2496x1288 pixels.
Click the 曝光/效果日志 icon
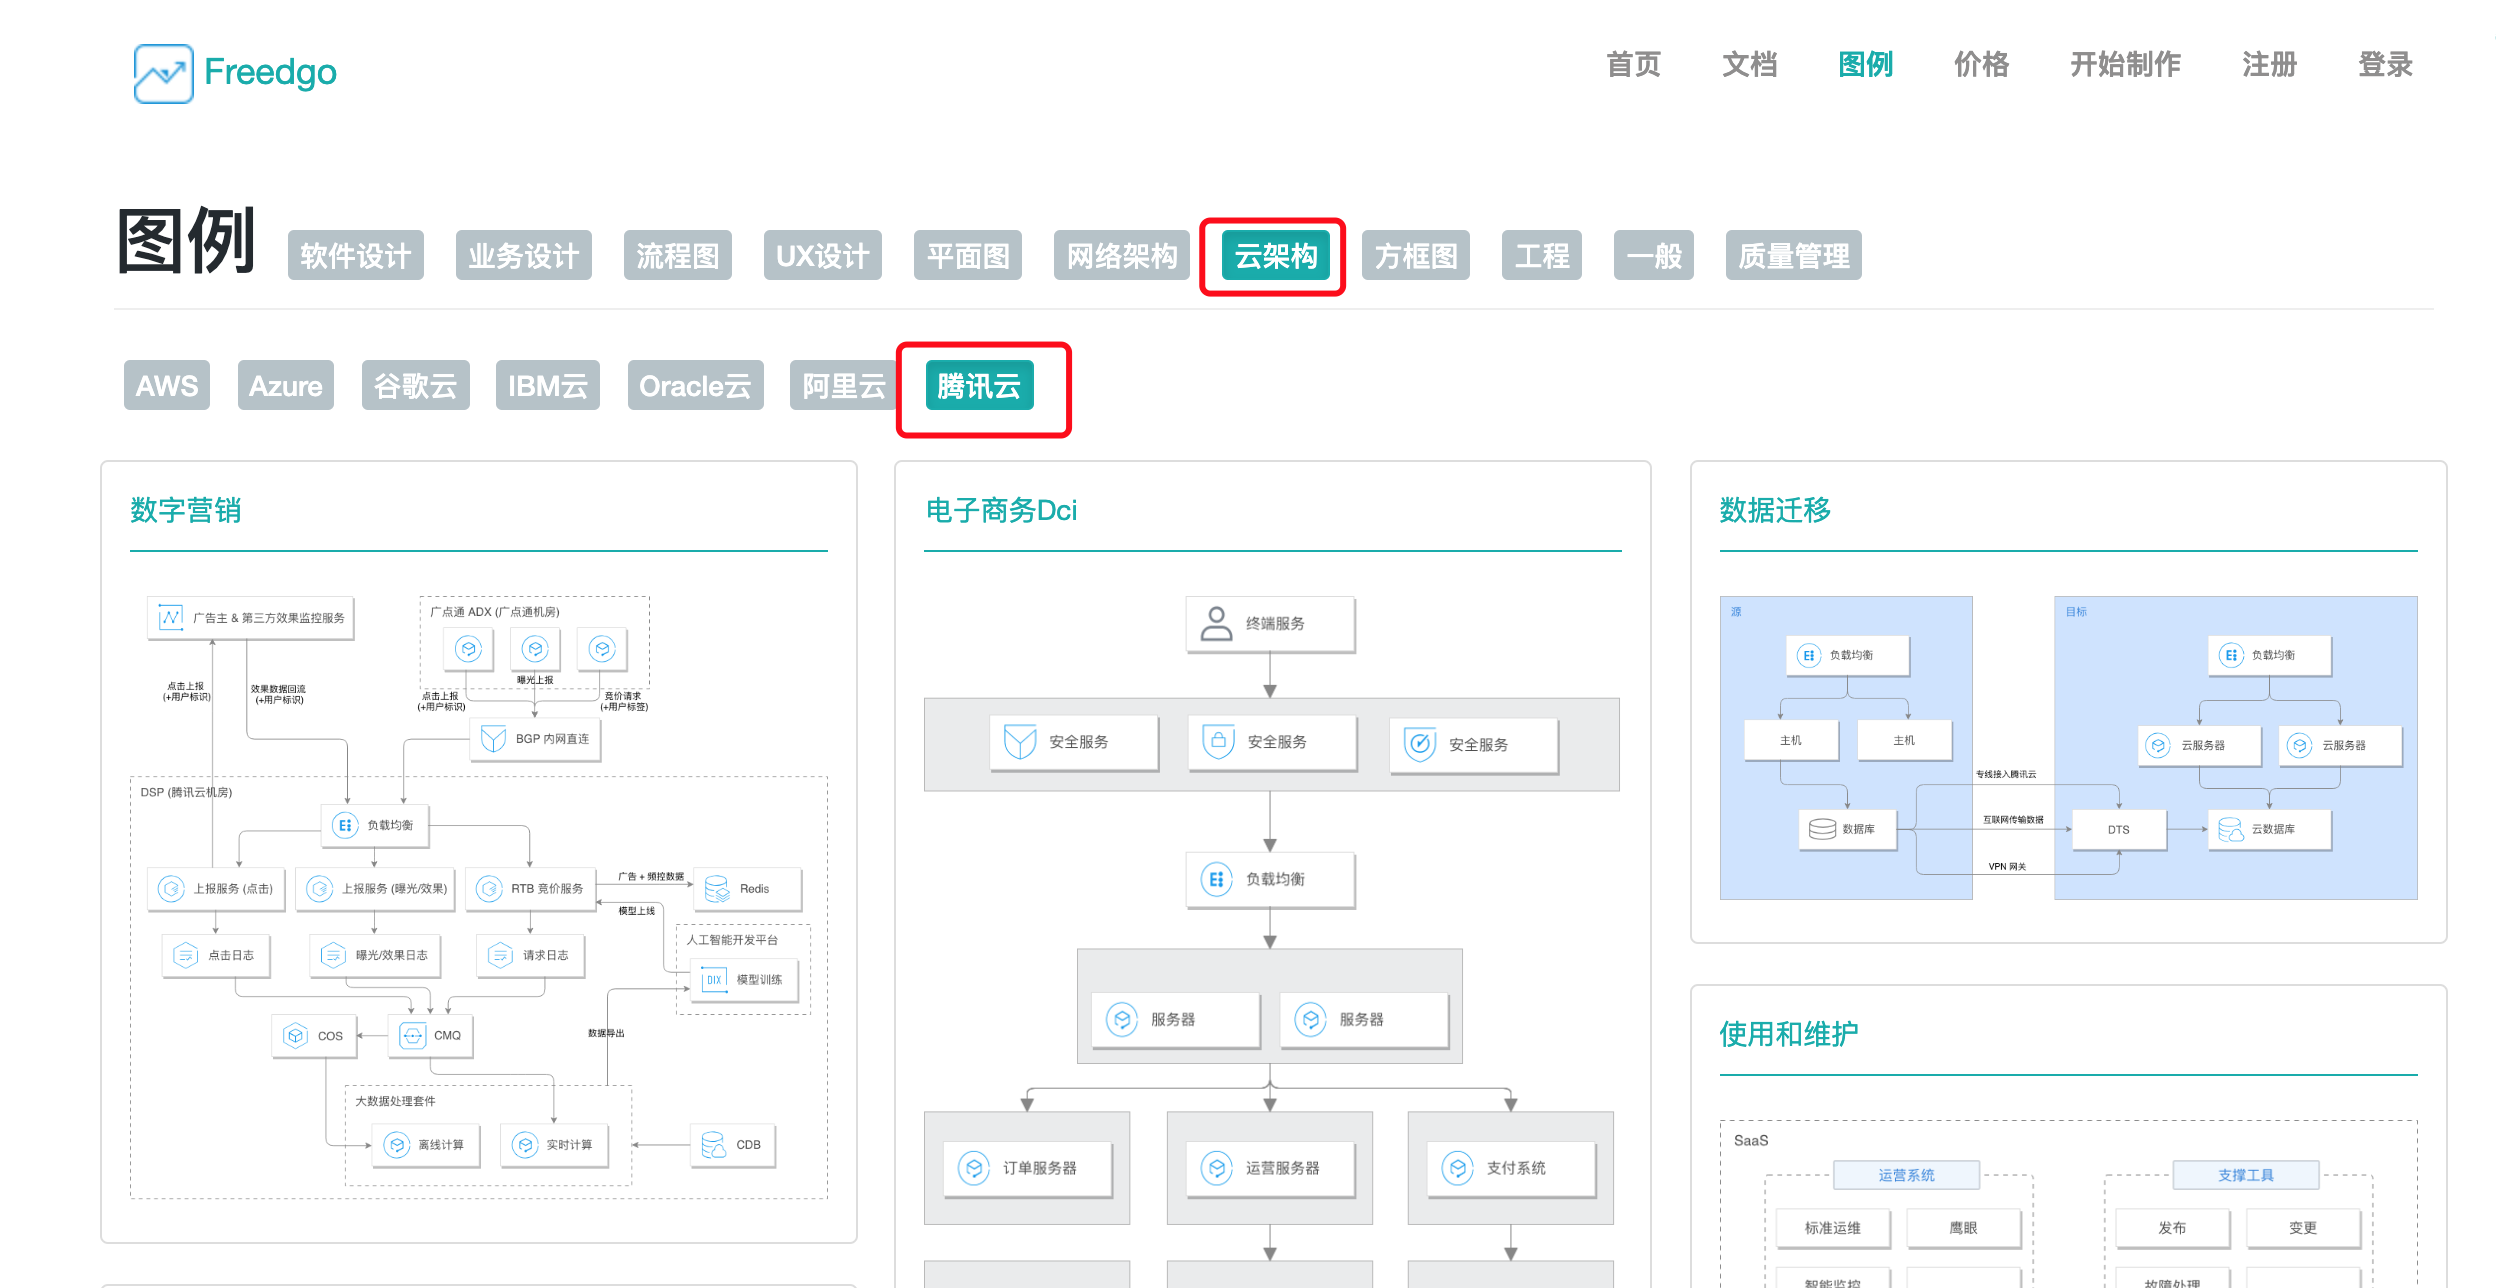pos(333,955)
